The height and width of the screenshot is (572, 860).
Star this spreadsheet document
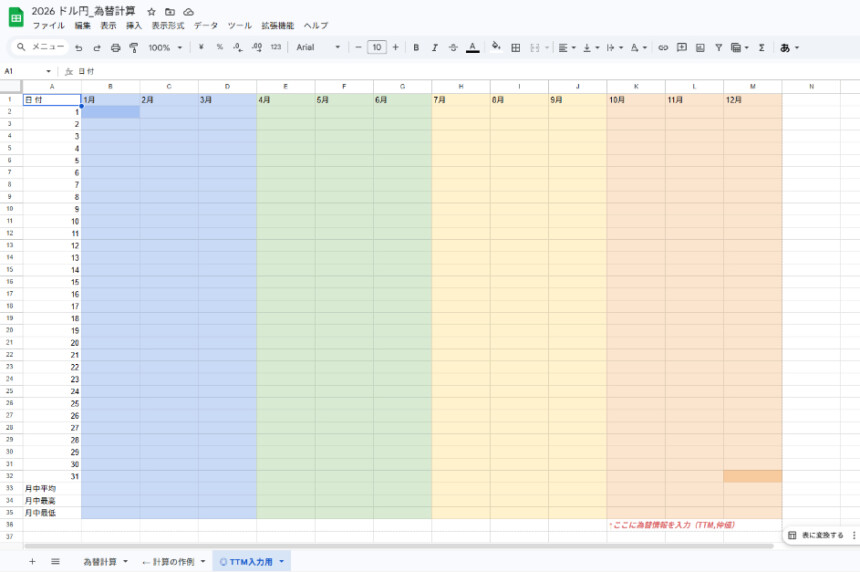click(151, 11)
